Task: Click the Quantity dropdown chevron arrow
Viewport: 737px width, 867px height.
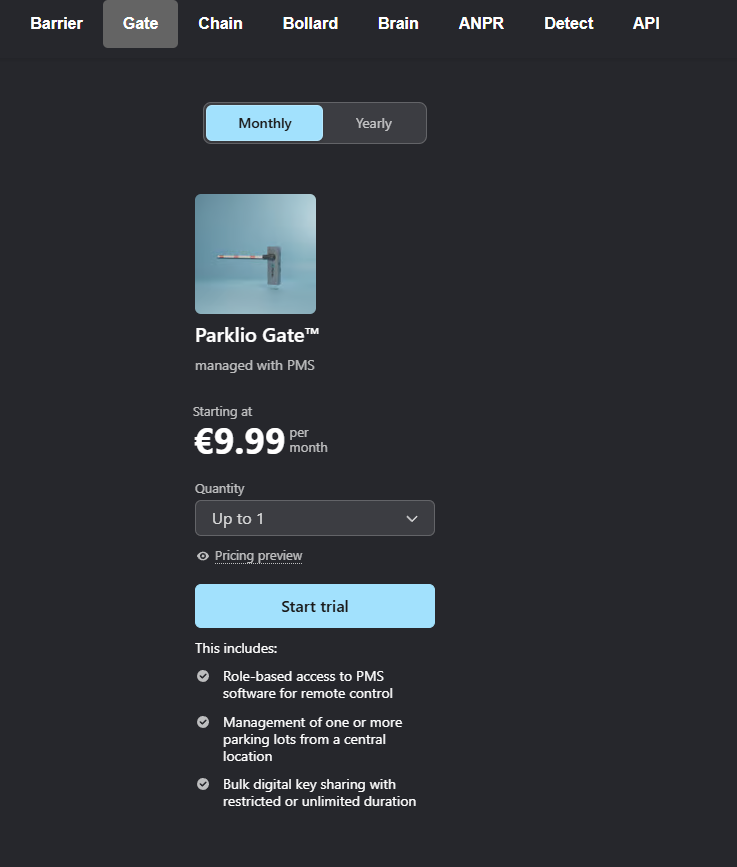Action: pyautogui.click(x=412, y=518)
